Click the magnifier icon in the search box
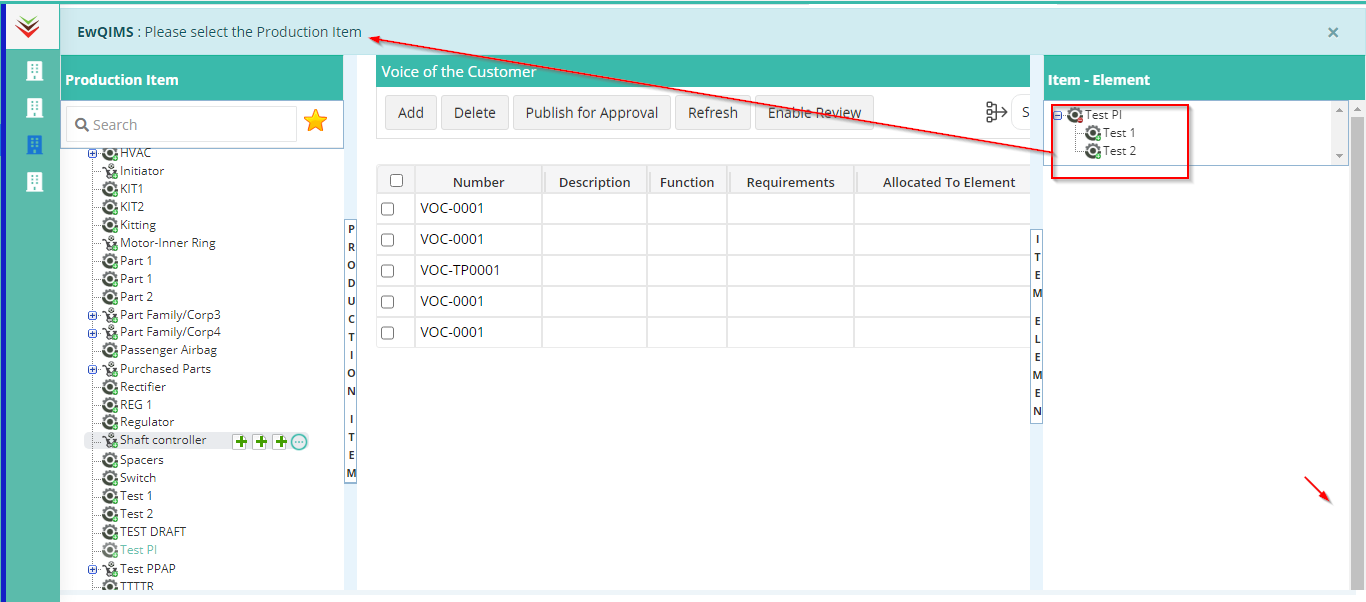 [81, 125]
